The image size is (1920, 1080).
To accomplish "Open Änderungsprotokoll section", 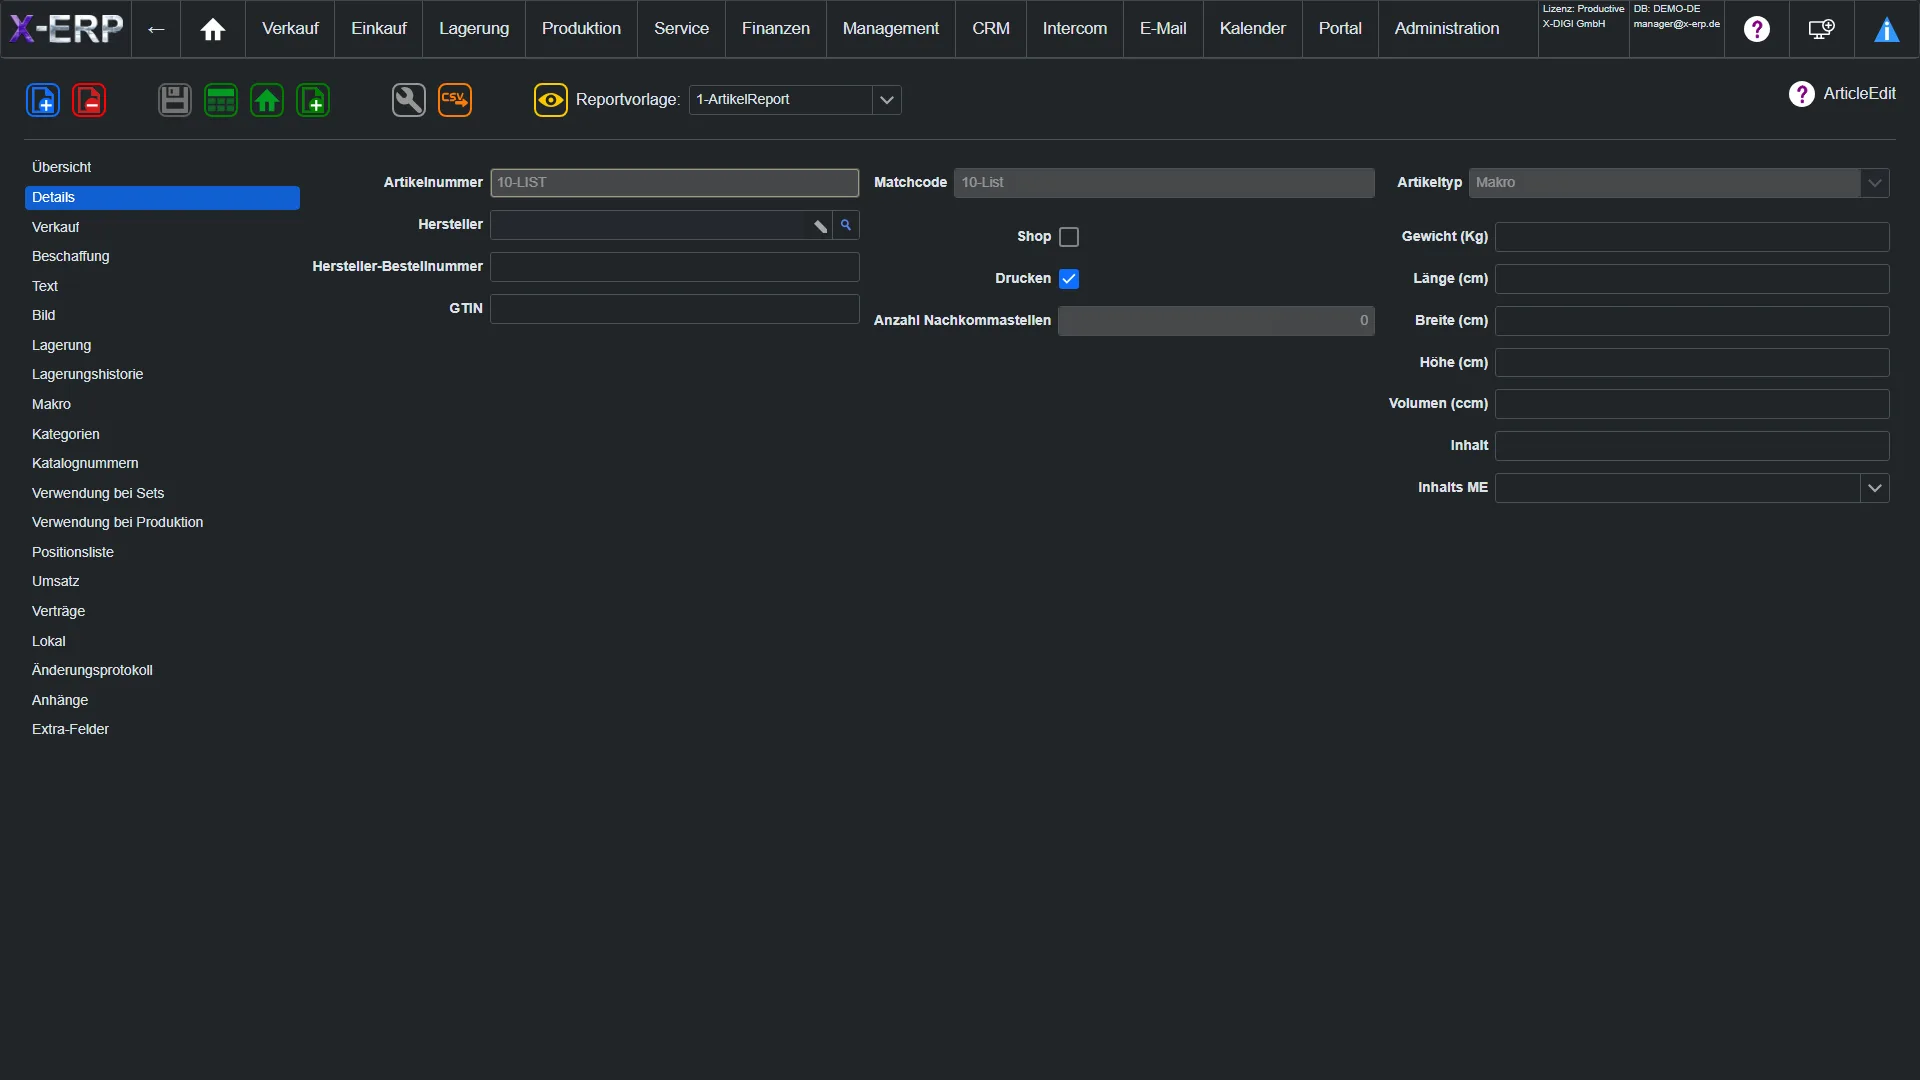I will (162, 671).
